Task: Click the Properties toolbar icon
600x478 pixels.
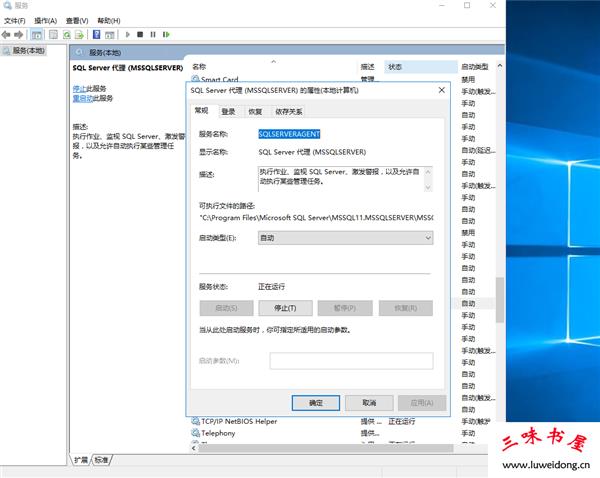Action: click(53, 35)
